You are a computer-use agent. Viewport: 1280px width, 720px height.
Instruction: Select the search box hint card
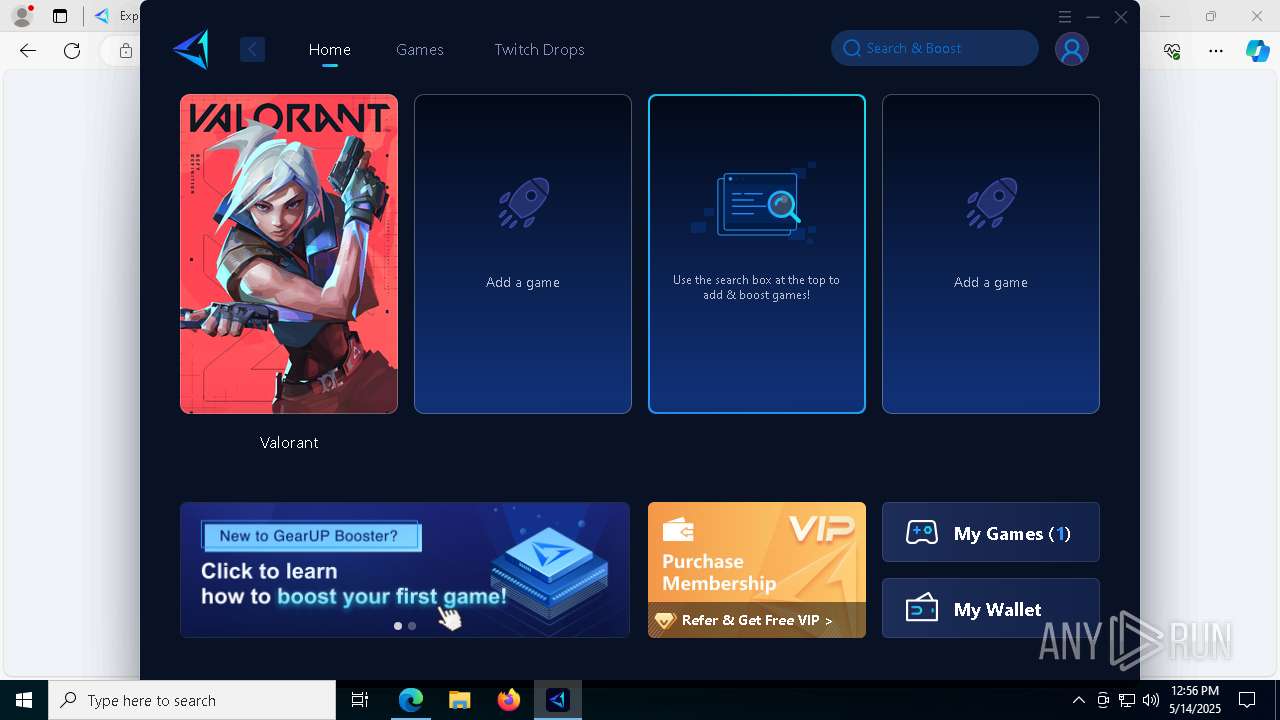point(757,254)
